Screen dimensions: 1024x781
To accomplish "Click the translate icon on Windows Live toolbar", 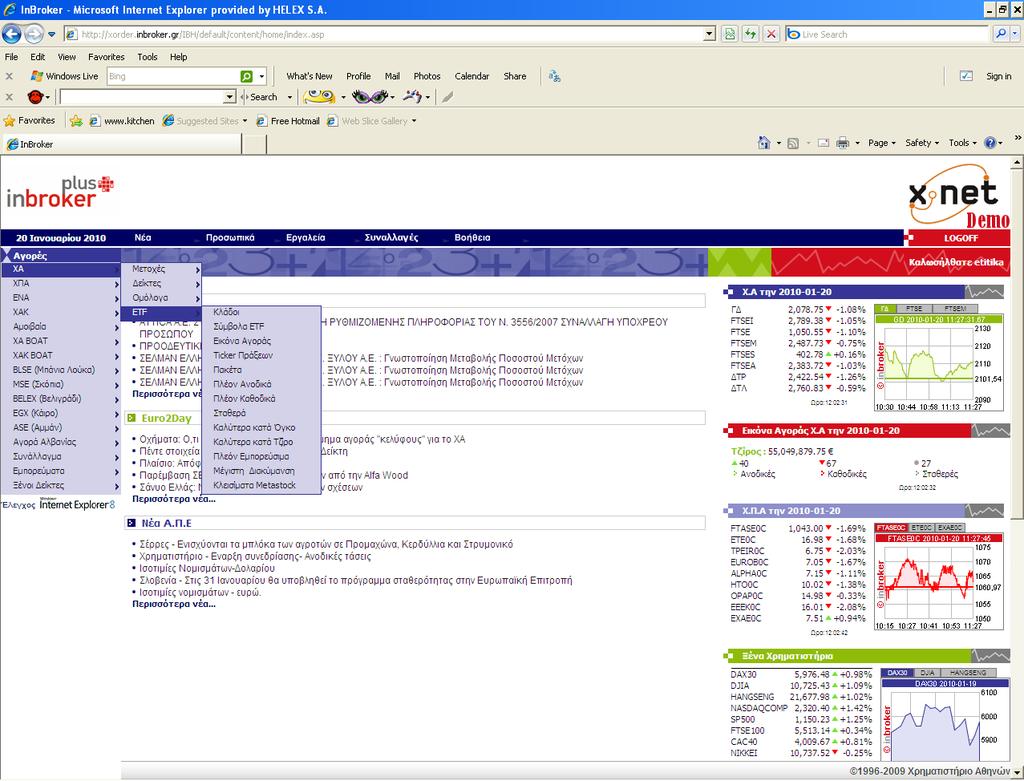I will point(554,76).
